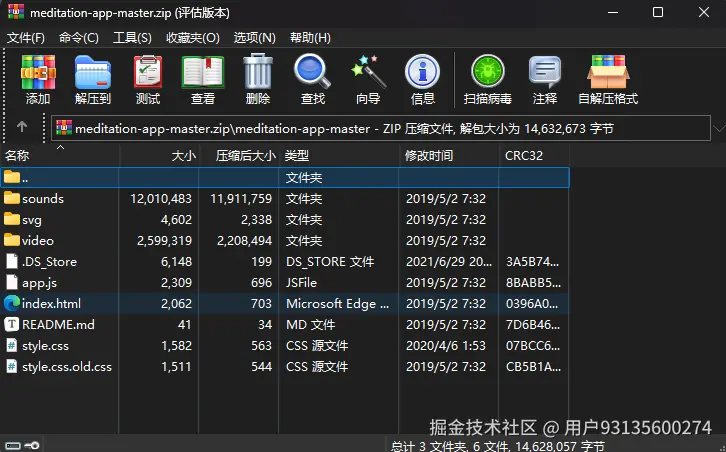Image resolution: width=726 pixels, height=452 pixels.
Task: Click the style.css.old.css file icon
Action: click(12, 366)
